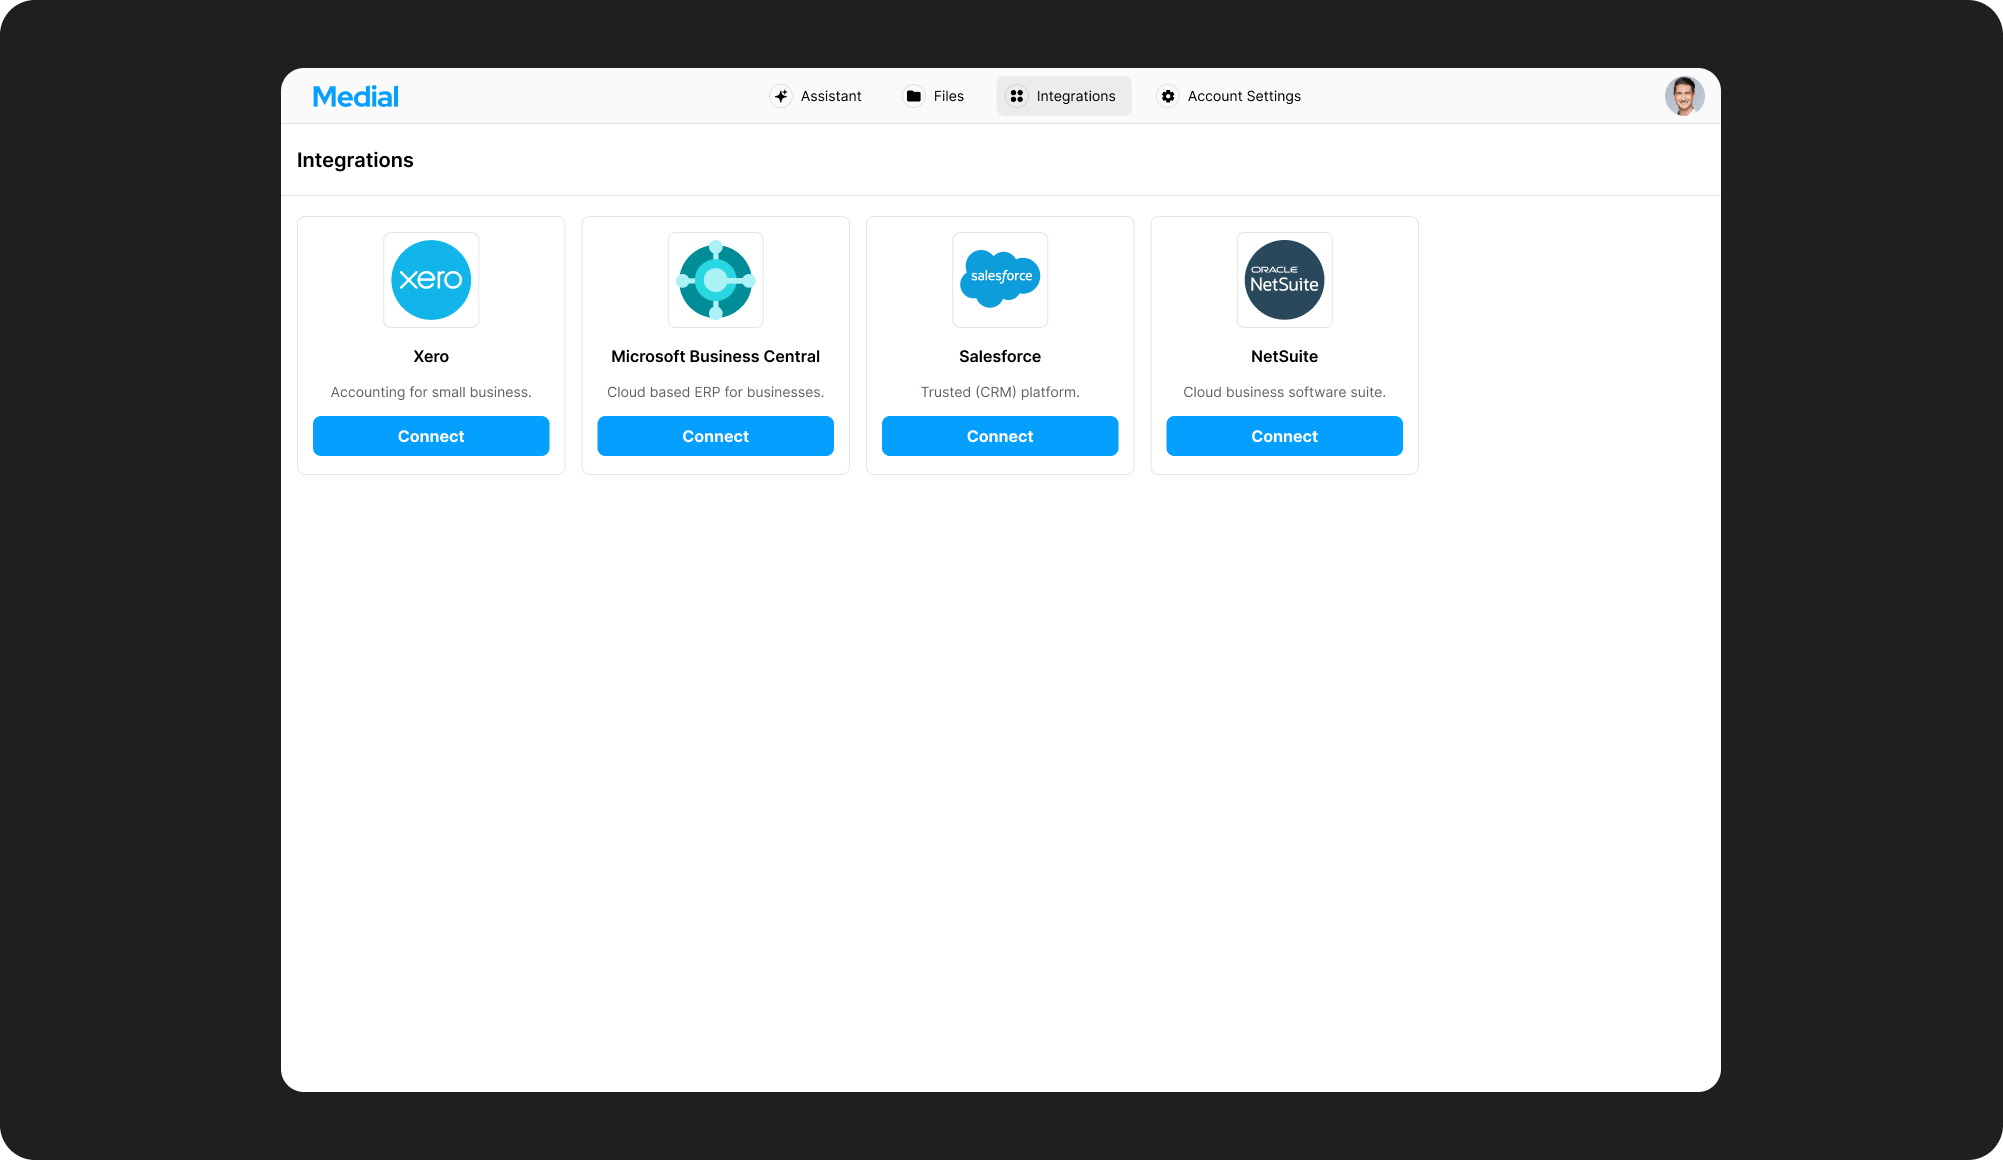Click the Files folder icon

point(914,96)
